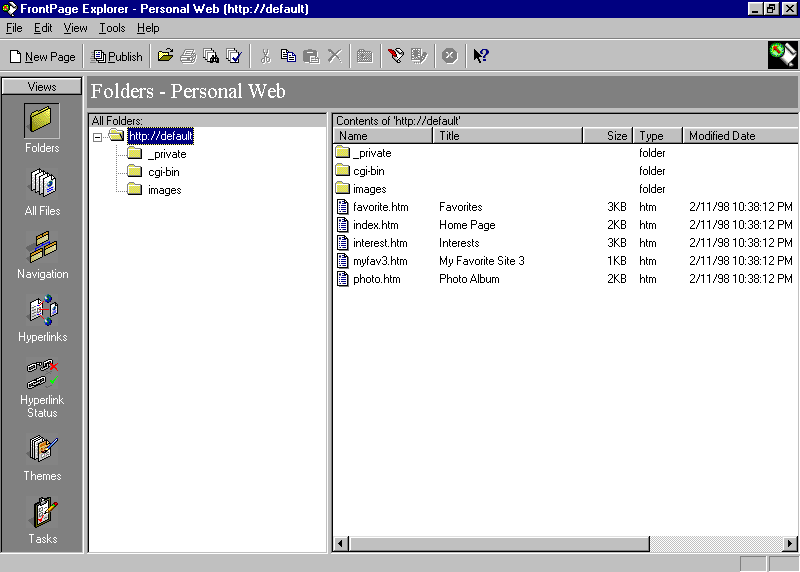Click 'My Favorite Site 3' title cell

(x=482, y=261)
